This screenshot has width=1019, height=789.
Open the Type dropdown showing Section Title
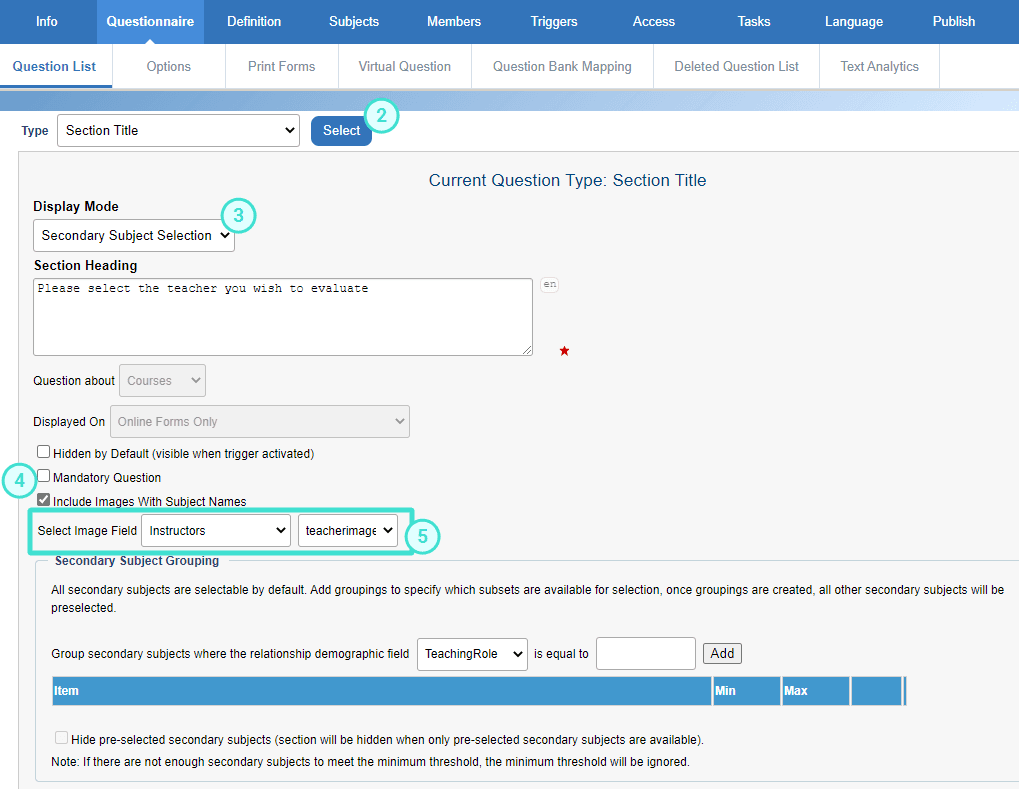pyautogui.click(x=178, y=130)
